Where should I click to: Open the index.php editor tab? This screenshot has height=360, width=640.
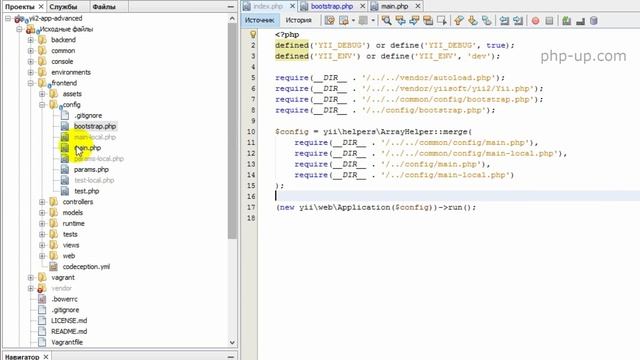(x=268, y=6)
